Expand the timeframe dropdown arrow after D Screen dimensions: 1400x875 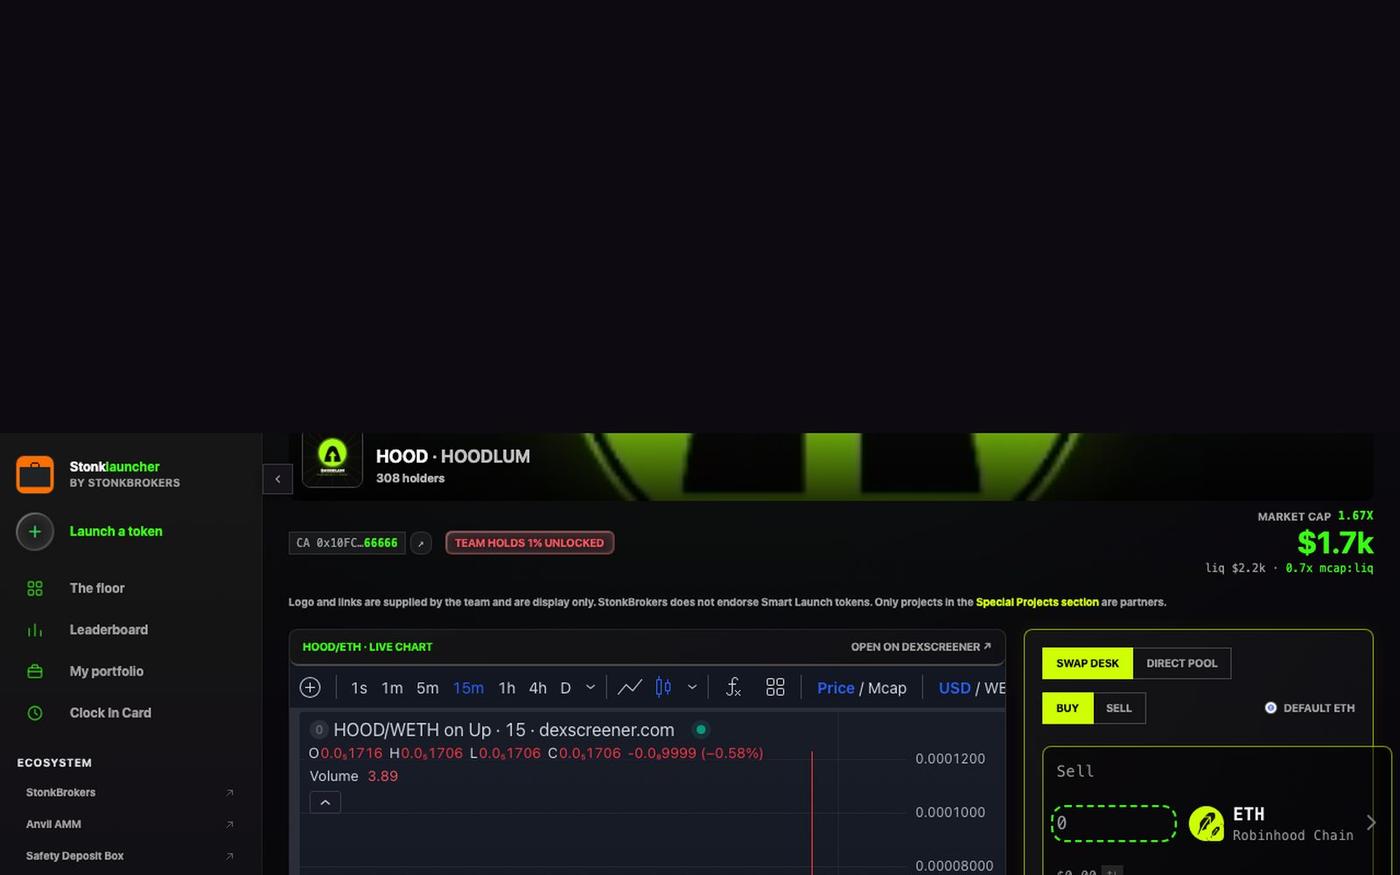tap(590, 687)
